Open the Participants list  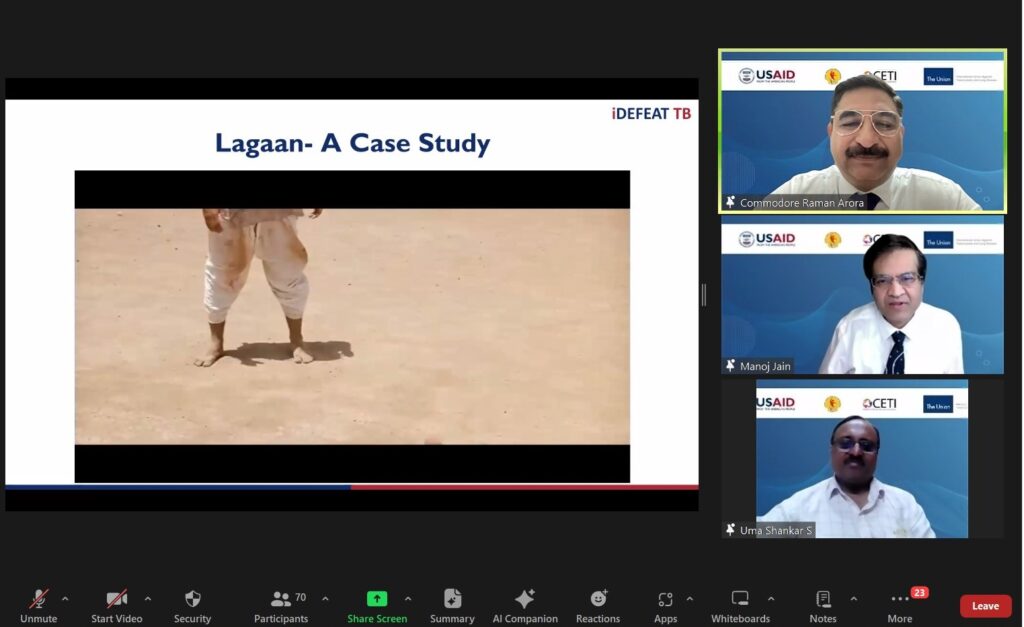pos(281,604)
